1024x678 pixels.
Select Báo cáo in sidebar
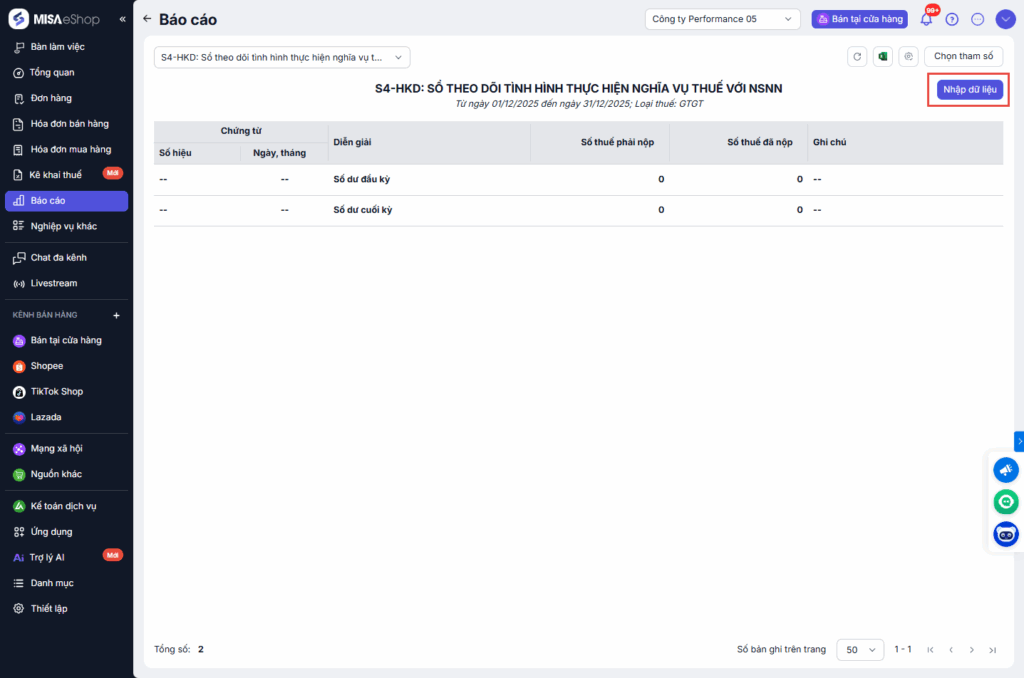(66, 201)
